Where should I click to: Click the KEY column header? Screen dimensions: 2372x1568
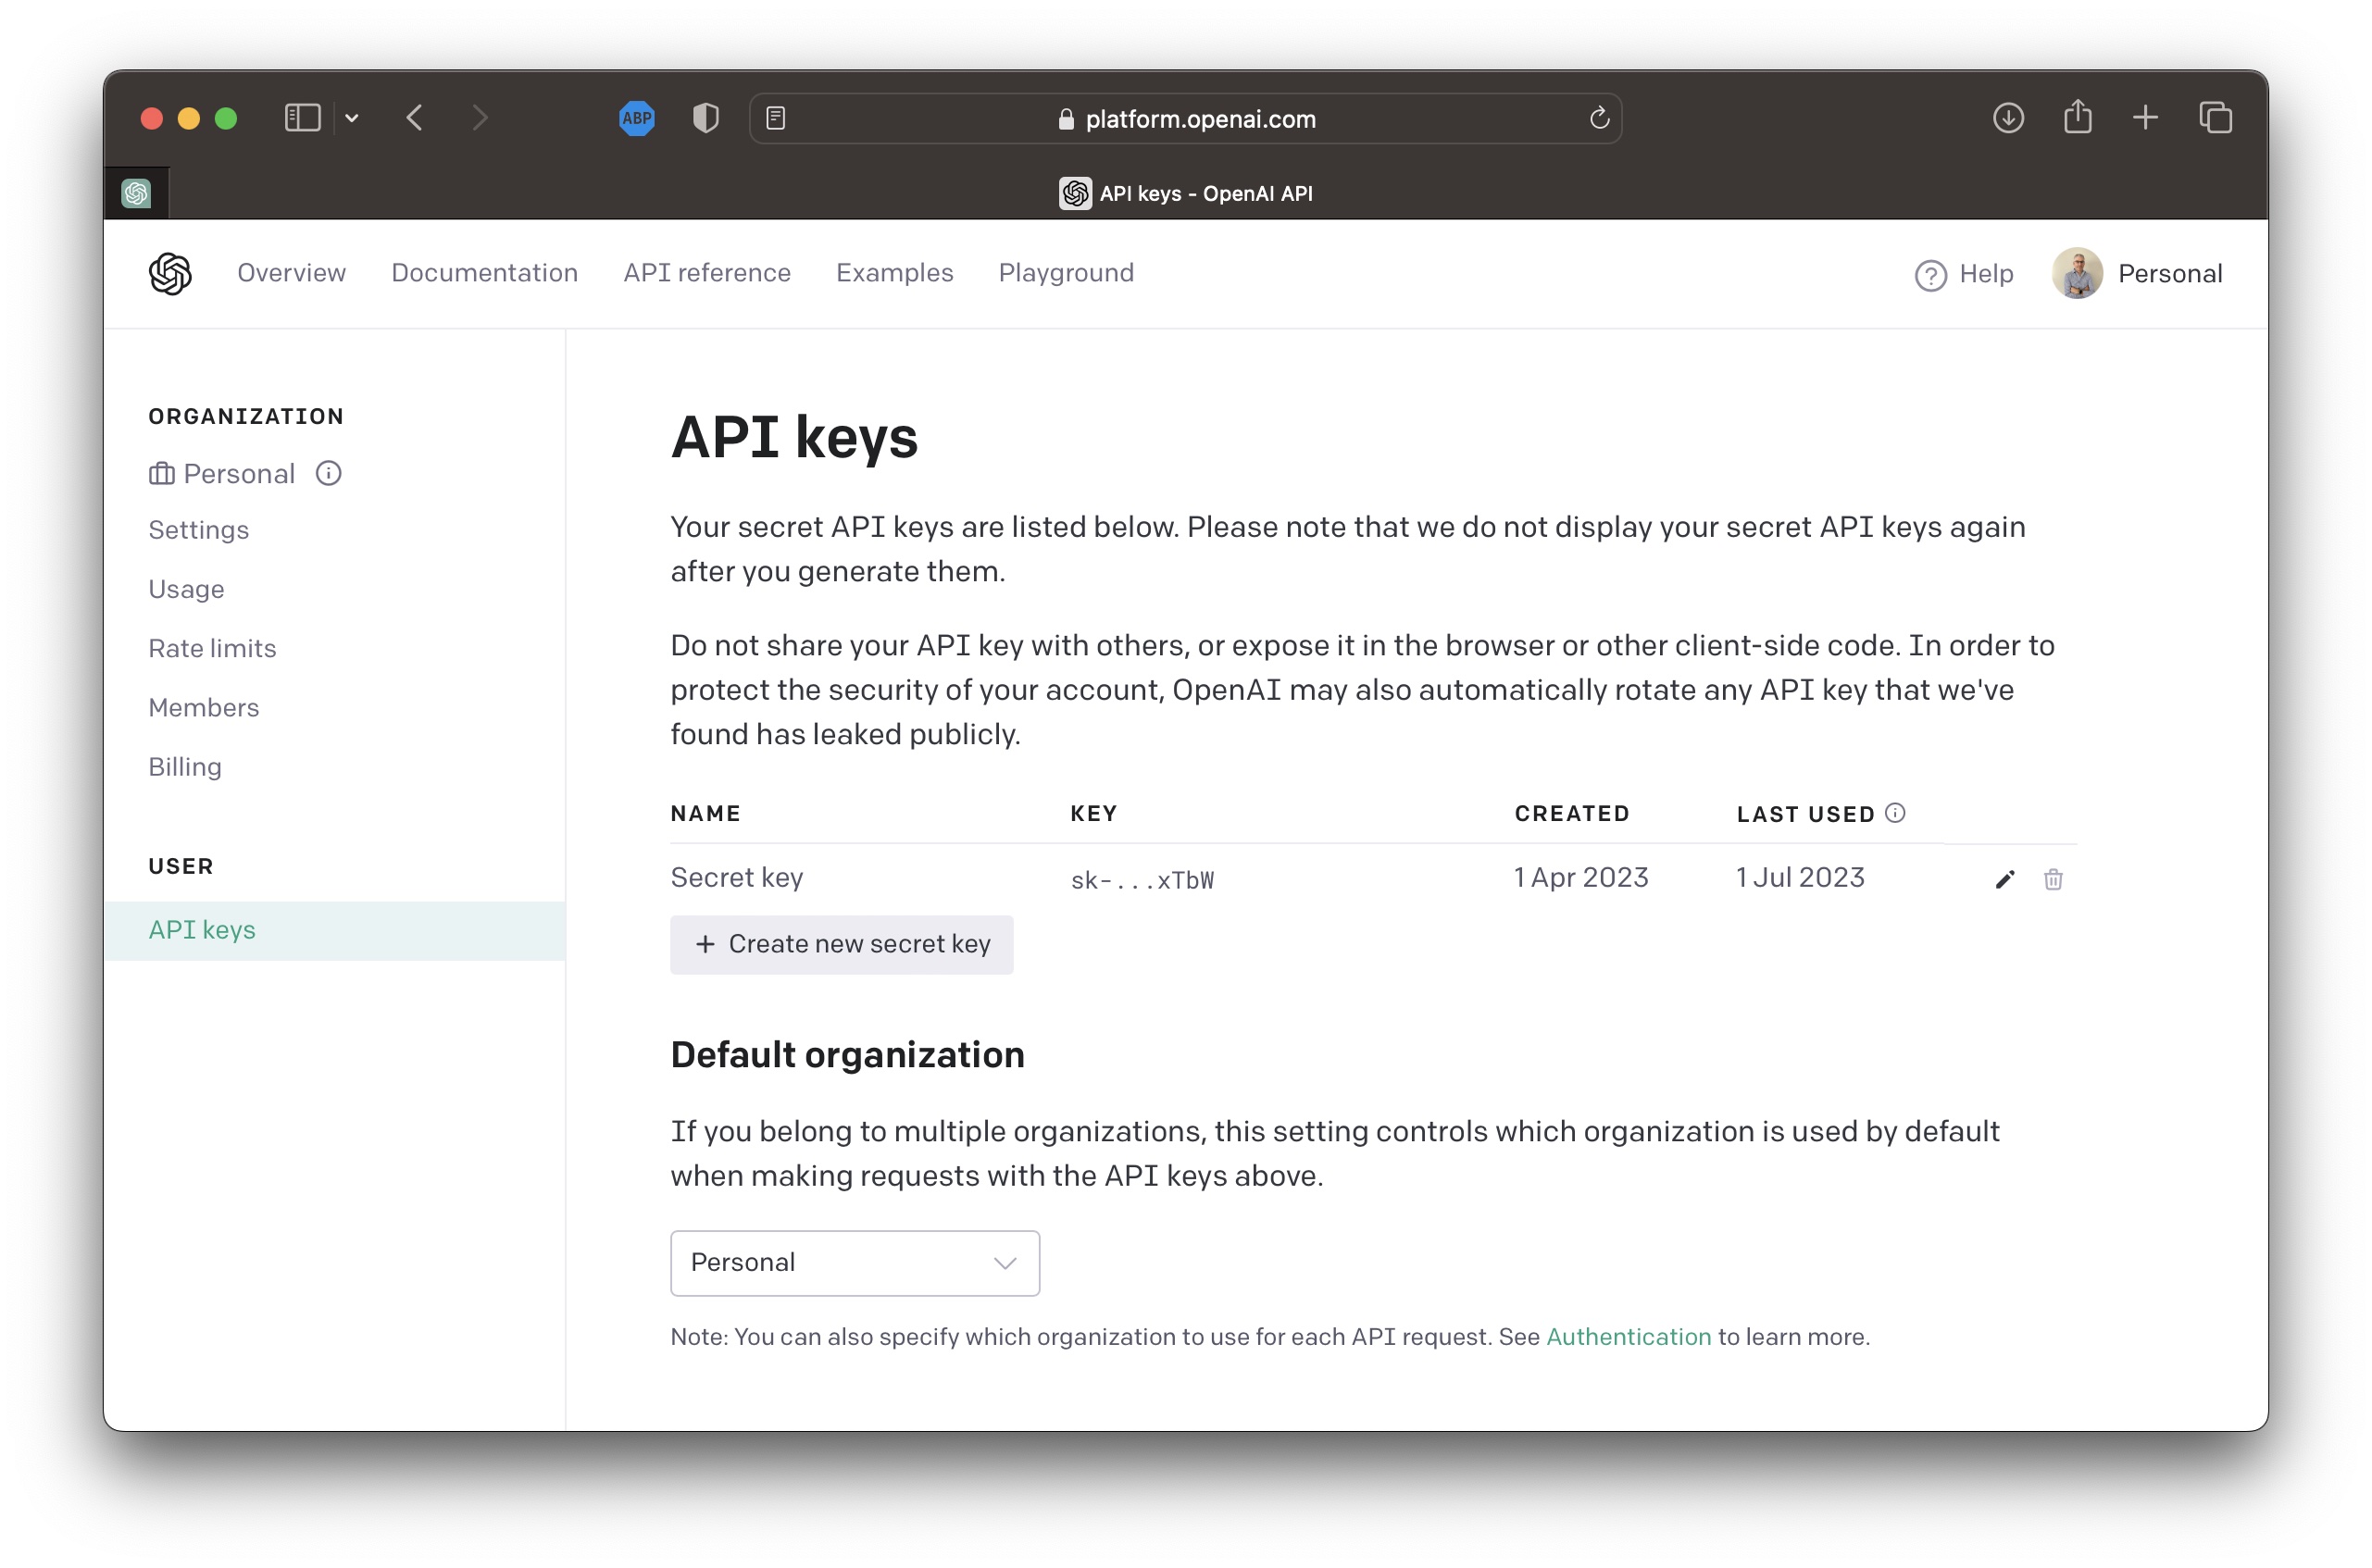click(x=1093, y=813)
